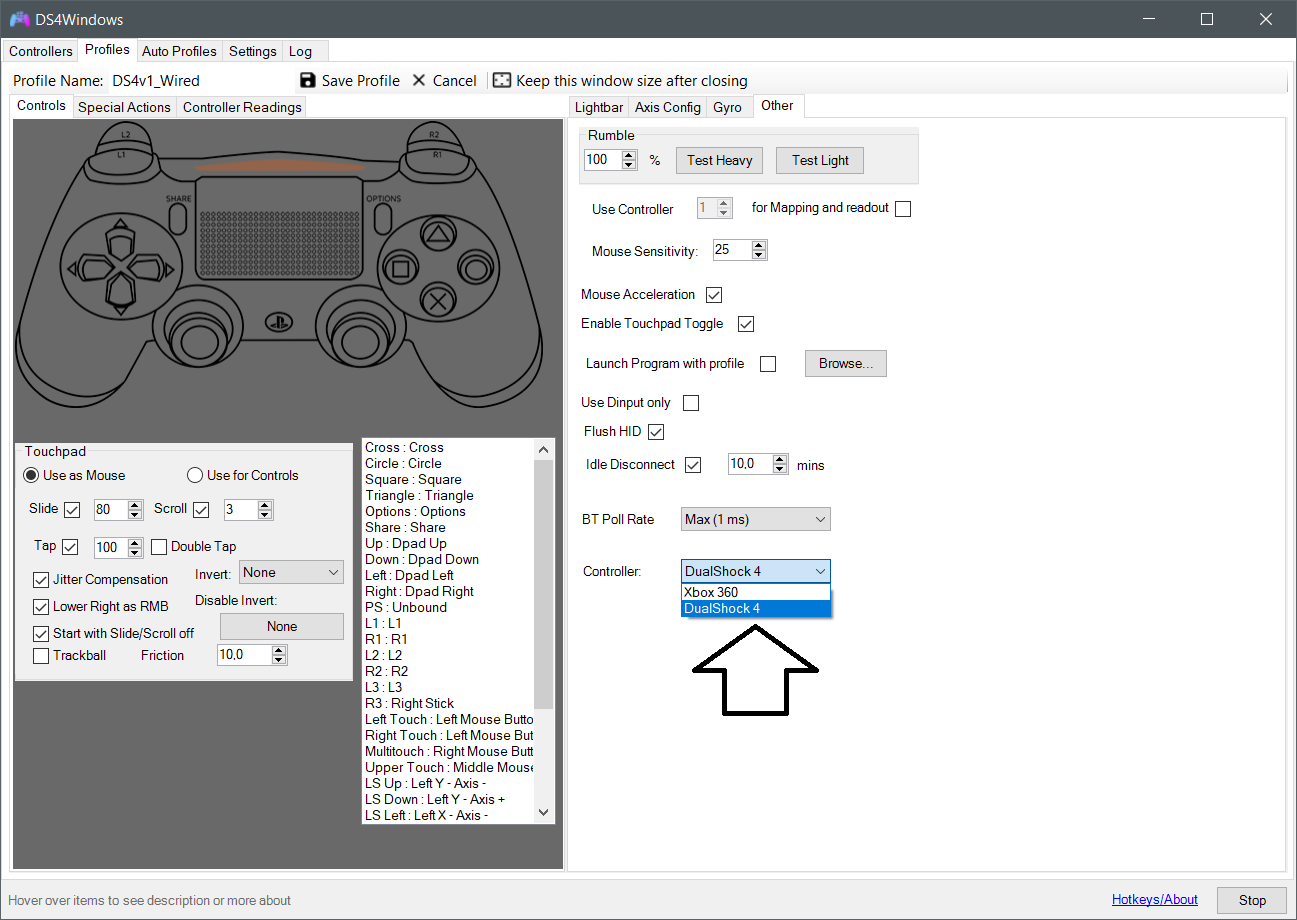Screen dimensions: 1297x920
Task: Open the Hotkeys/About link
Action: 1155,900
